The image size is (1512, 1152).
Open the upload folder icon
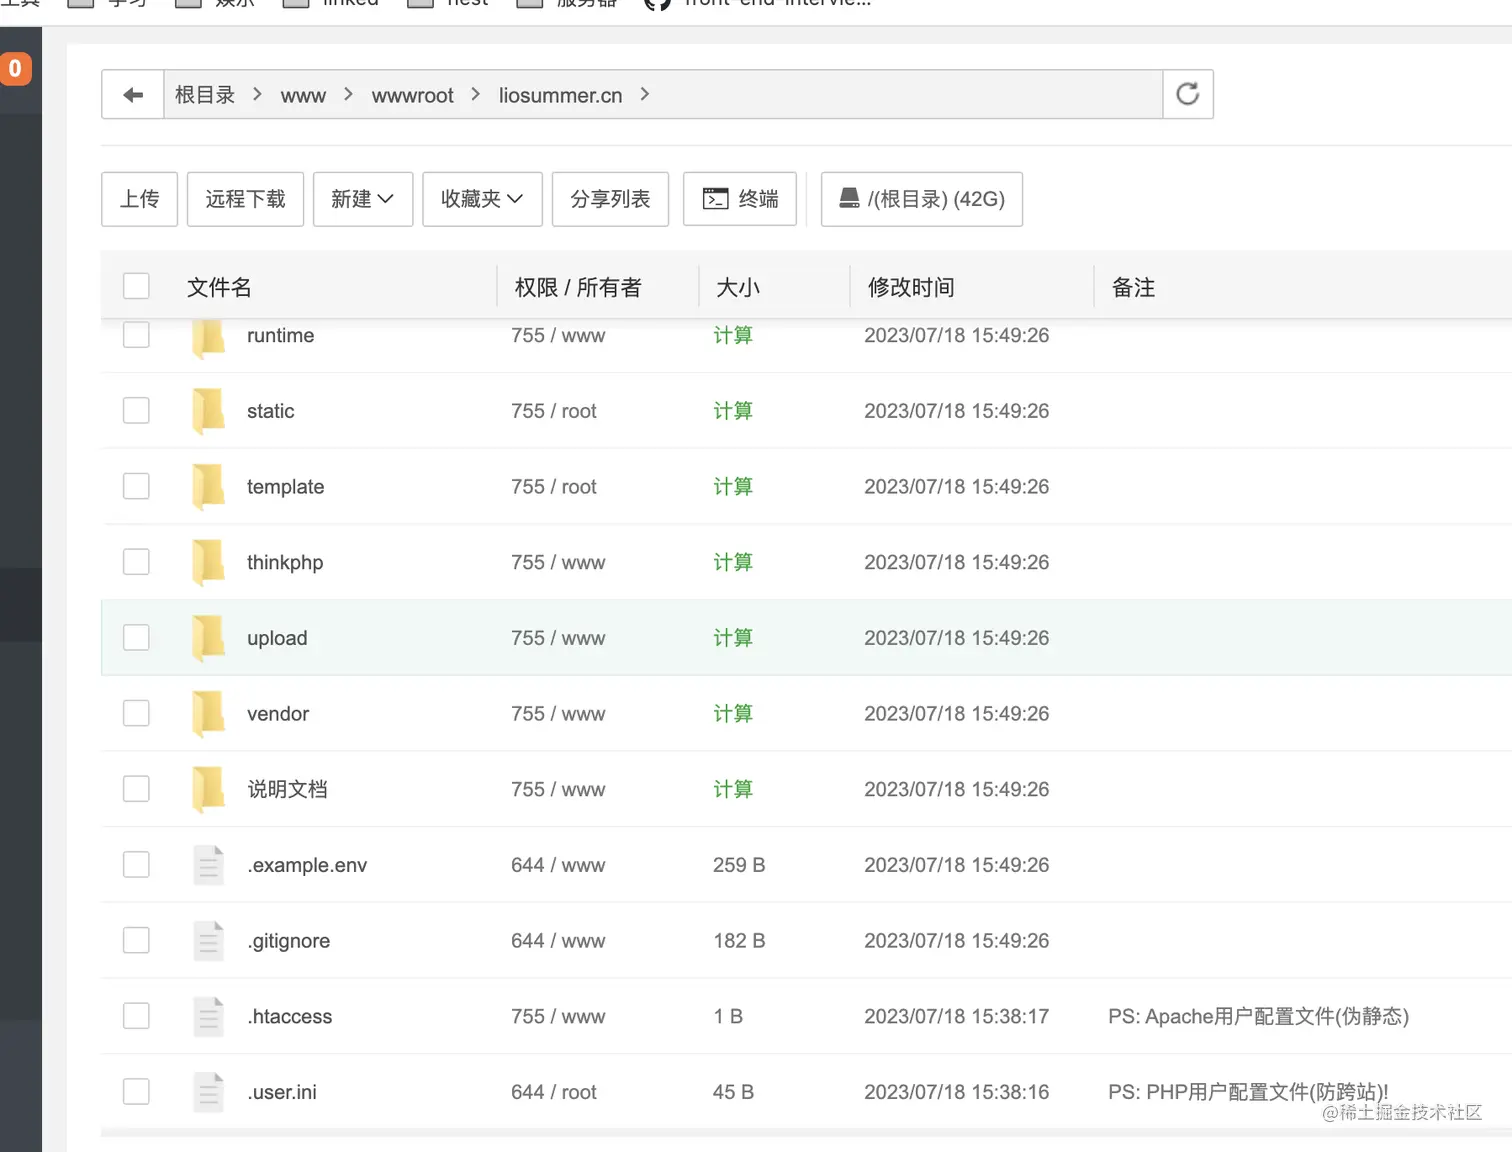coord(208,638)
